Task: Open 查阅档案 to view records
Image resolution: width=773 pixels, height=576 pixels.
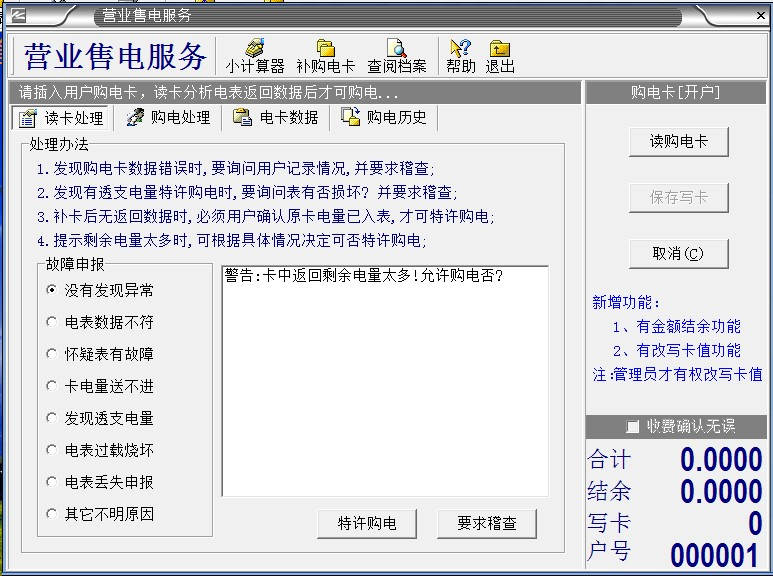Action: (x=396, y=55)
